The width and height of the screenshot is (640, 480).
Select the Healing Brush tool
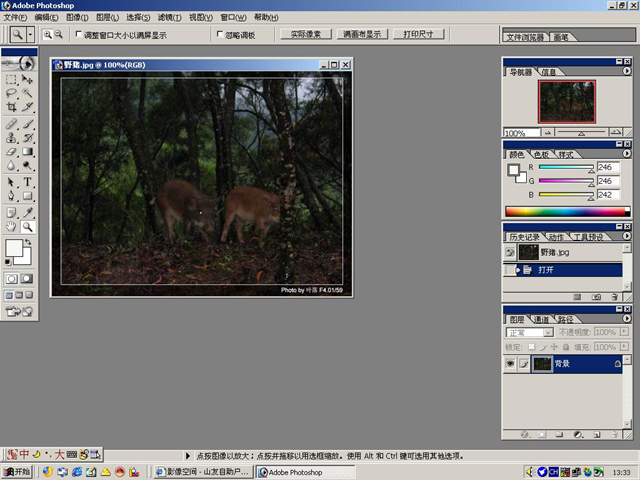point(11,124)
